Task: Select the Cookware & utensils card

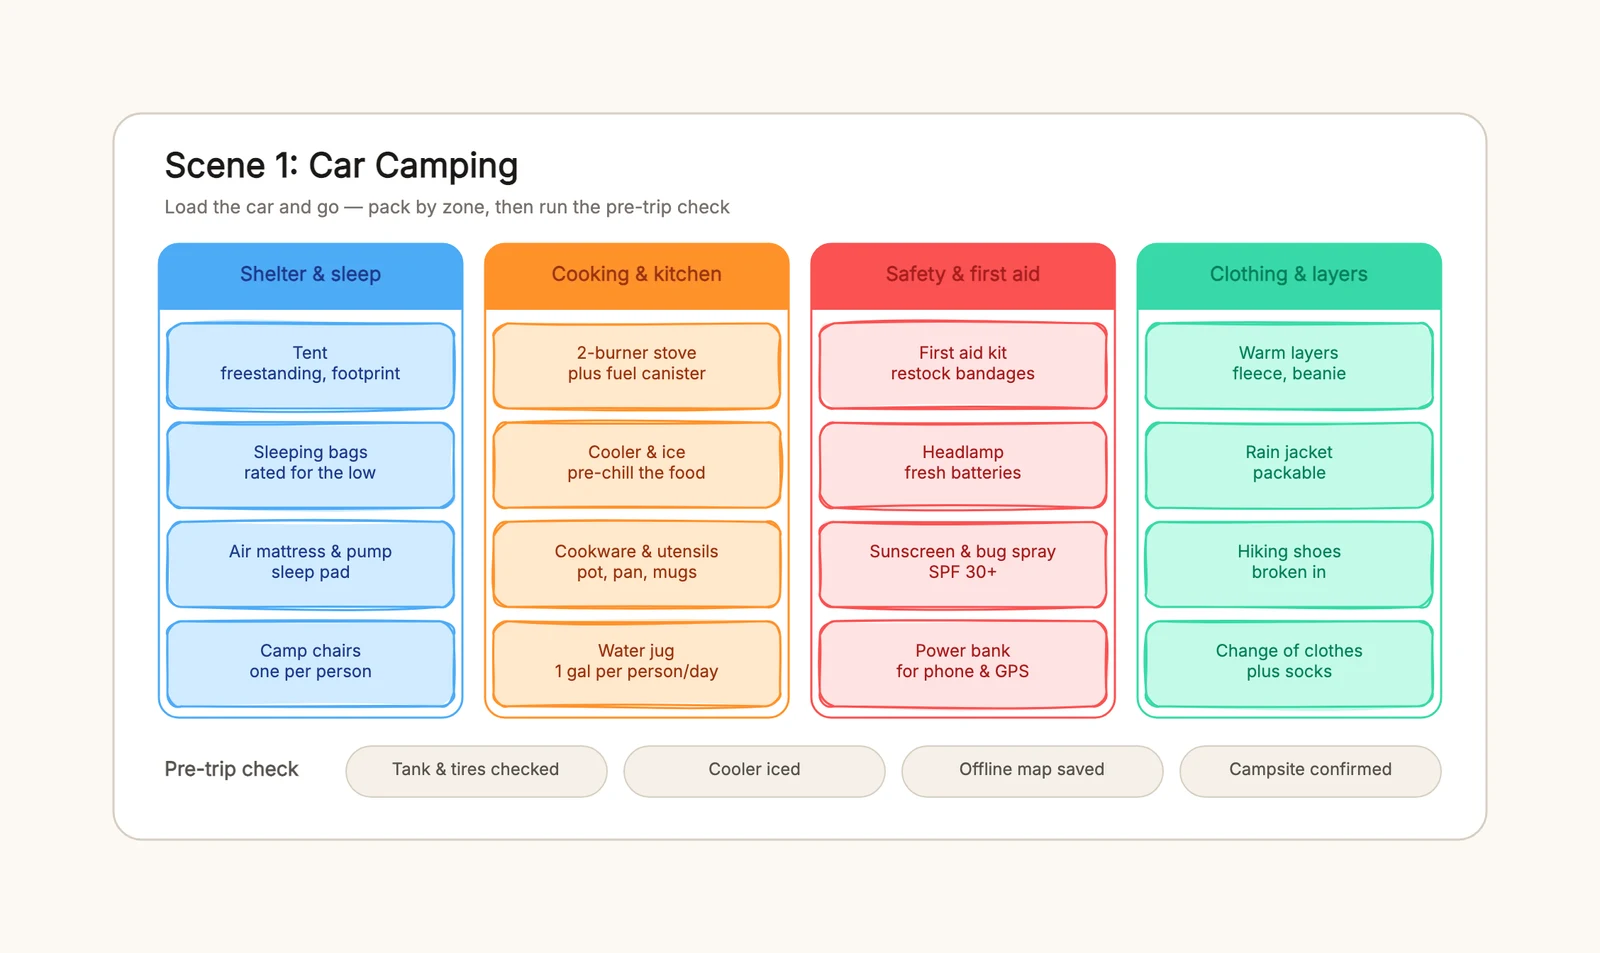Action: (x=636, y=563)
